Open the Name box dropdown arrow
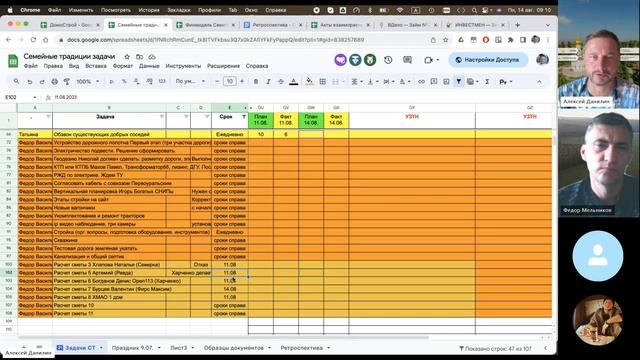This screenshot has height=360, width=640. tap(35, 97)
